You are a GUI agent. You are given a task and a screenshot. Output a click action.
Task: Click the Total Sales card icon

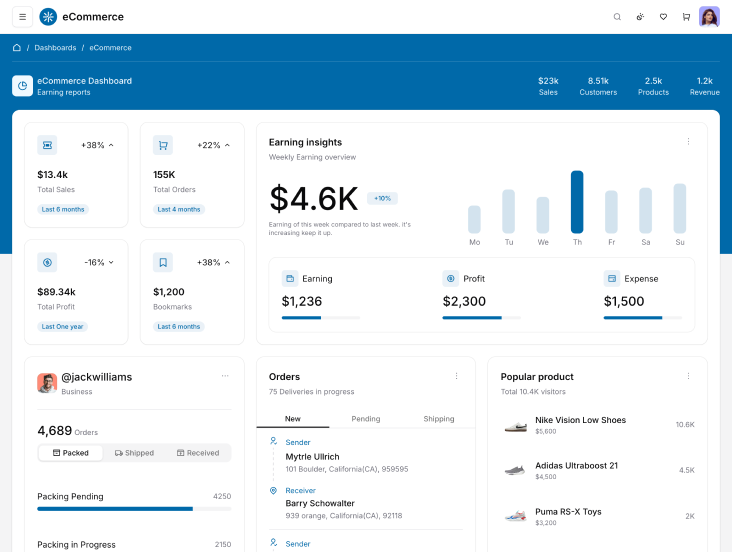coord(47,145)
